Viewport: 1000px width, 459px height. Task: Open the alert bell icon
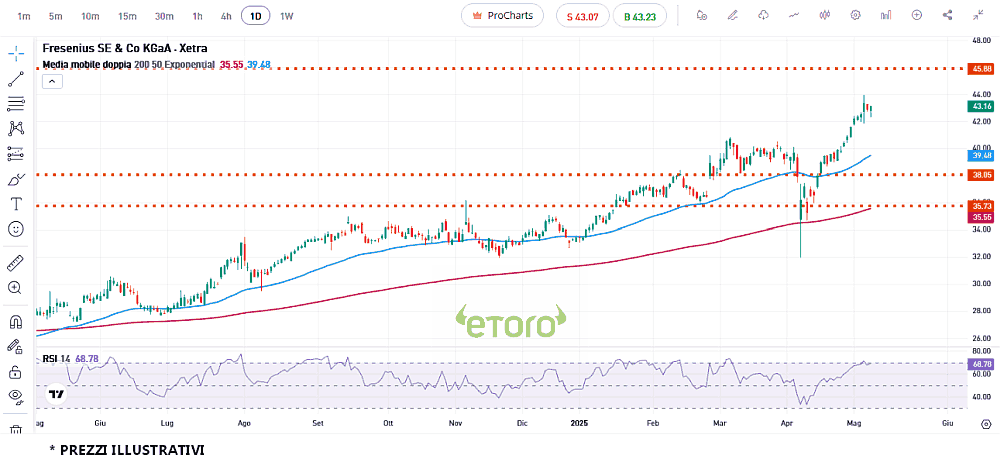(702, 15)
